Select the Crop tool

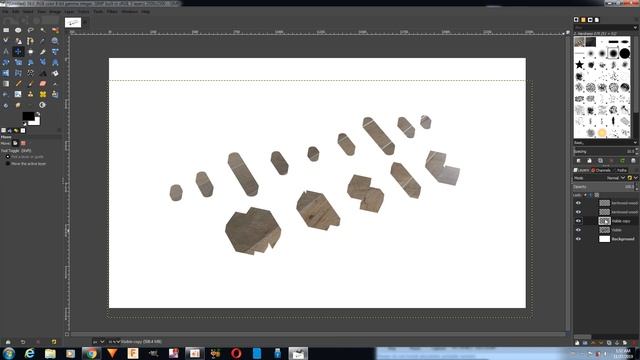(43, 51)
